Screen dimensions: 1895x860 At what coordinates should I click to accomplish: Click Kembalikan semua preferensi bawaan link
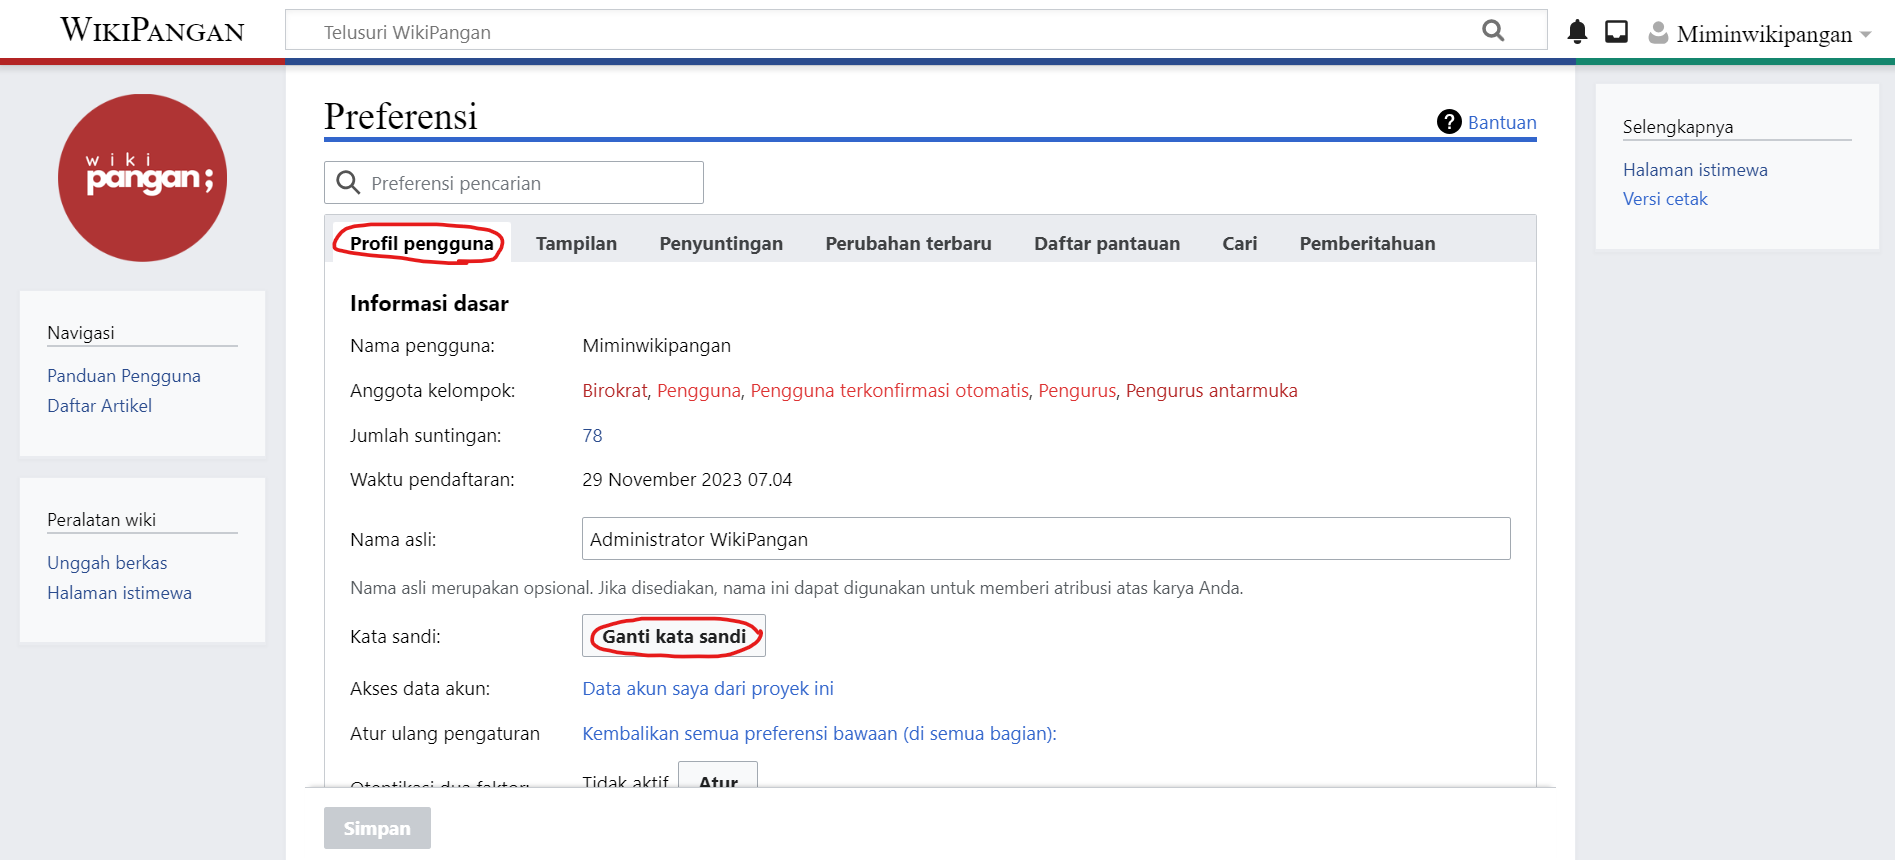818,733
